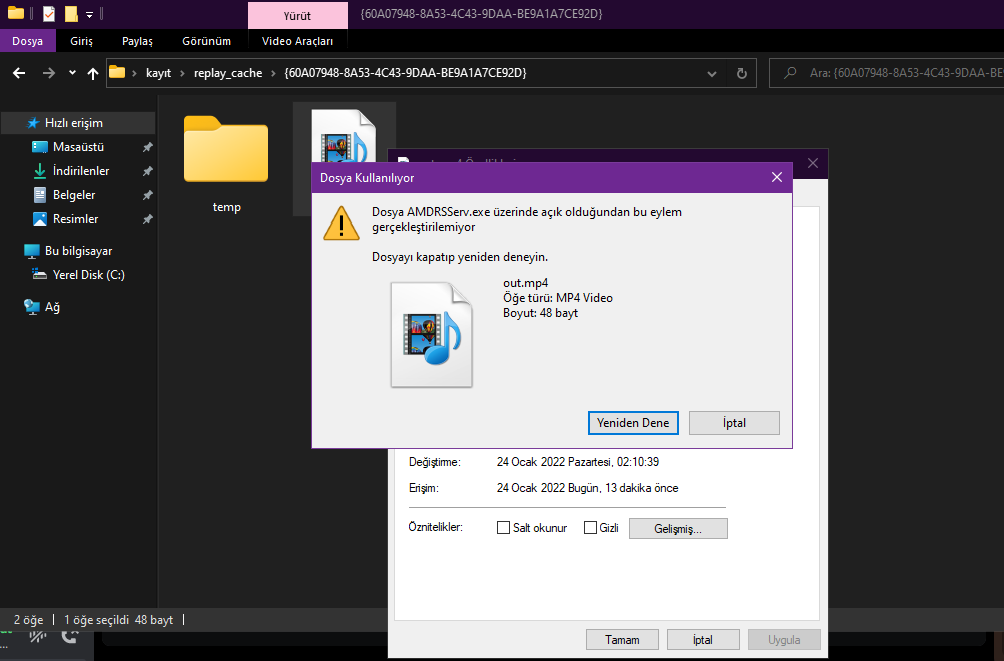Open Masaüstü in the sidebar

coord(78,147)
